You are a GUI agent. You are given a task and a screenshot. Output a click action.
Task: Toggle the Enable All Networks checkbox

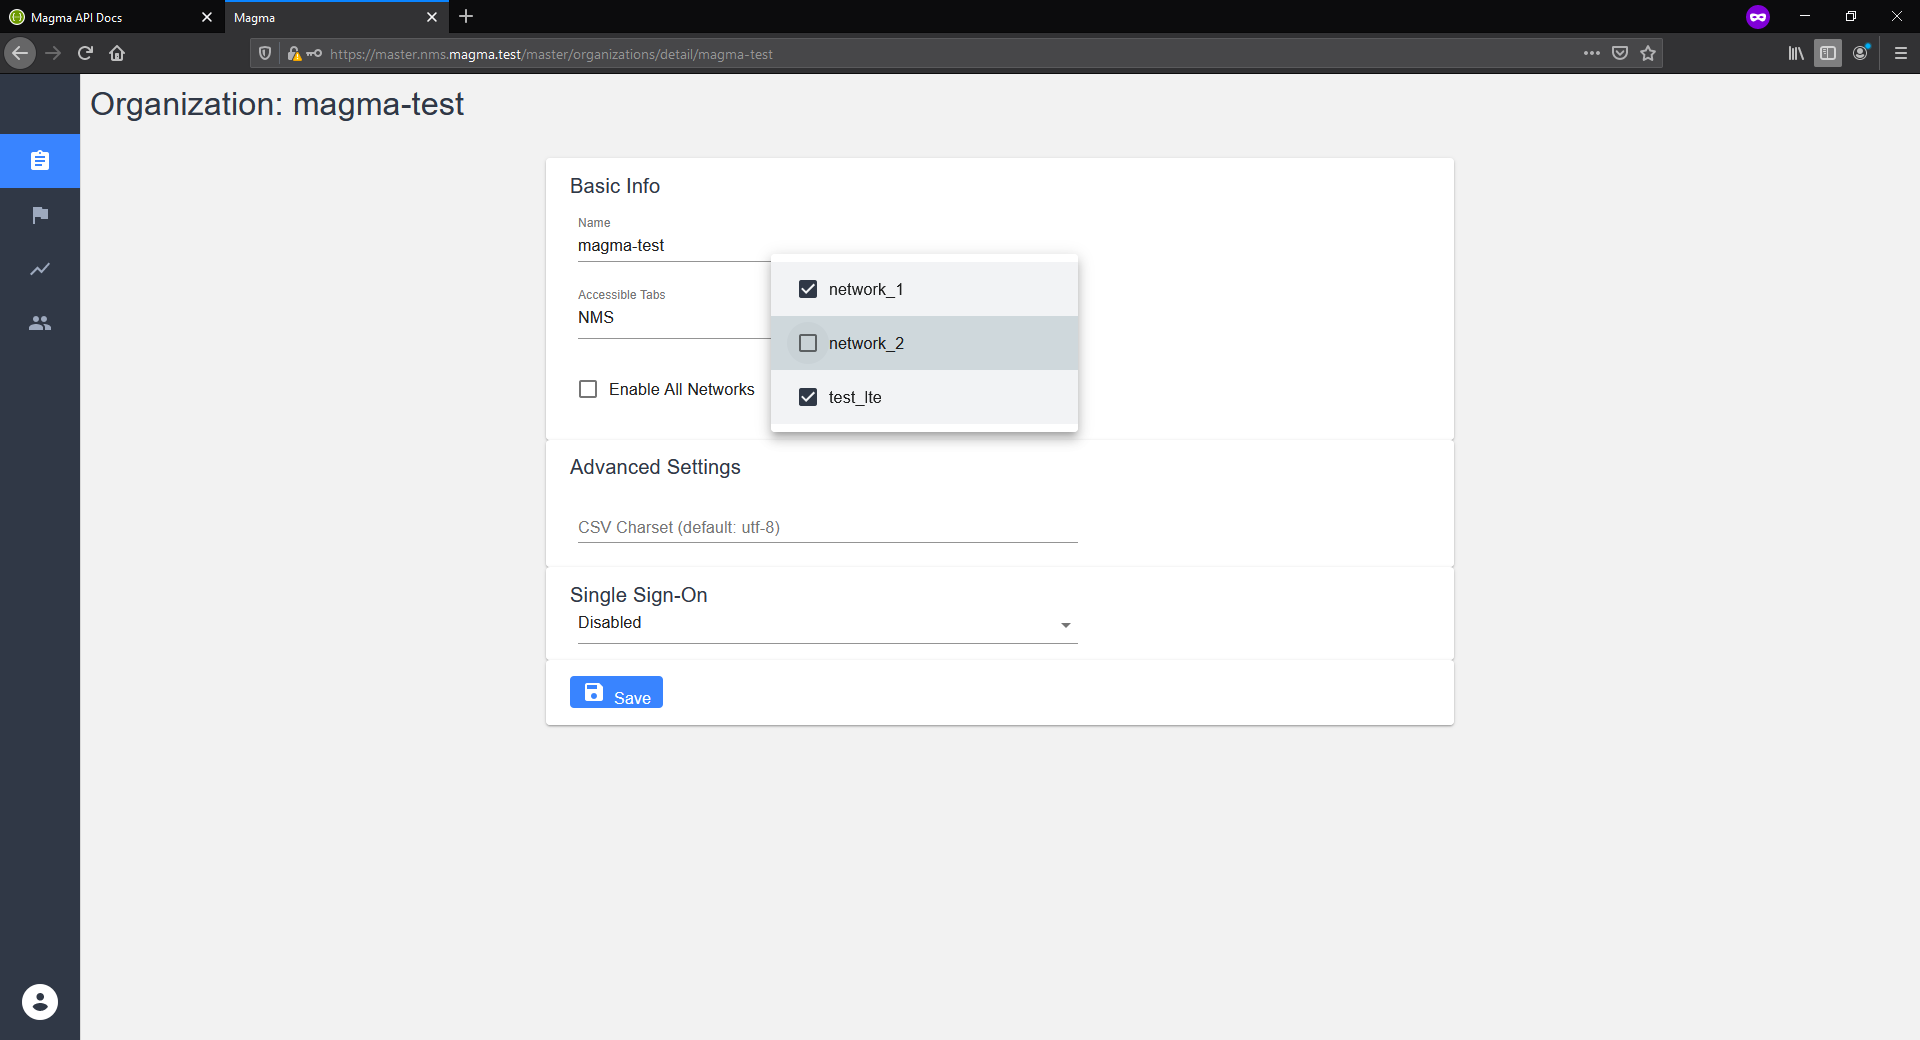[x=588, y=389]
